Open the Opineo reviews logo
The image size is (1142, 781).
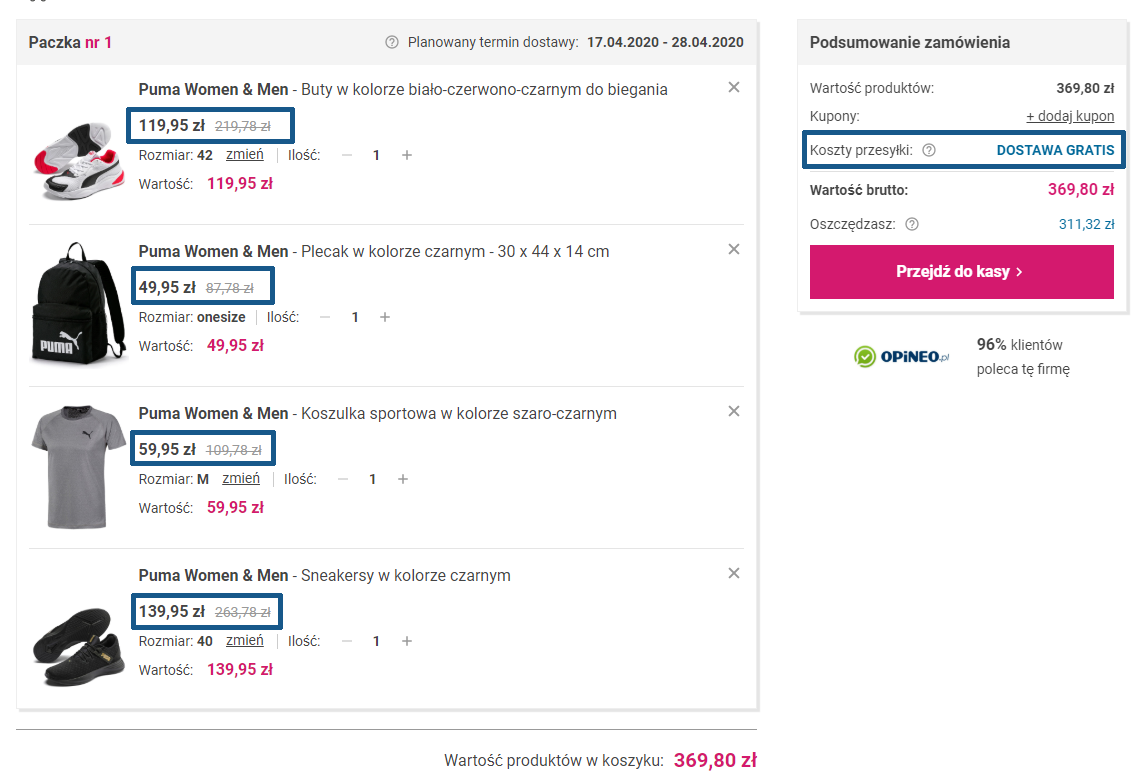click(901, 357)
